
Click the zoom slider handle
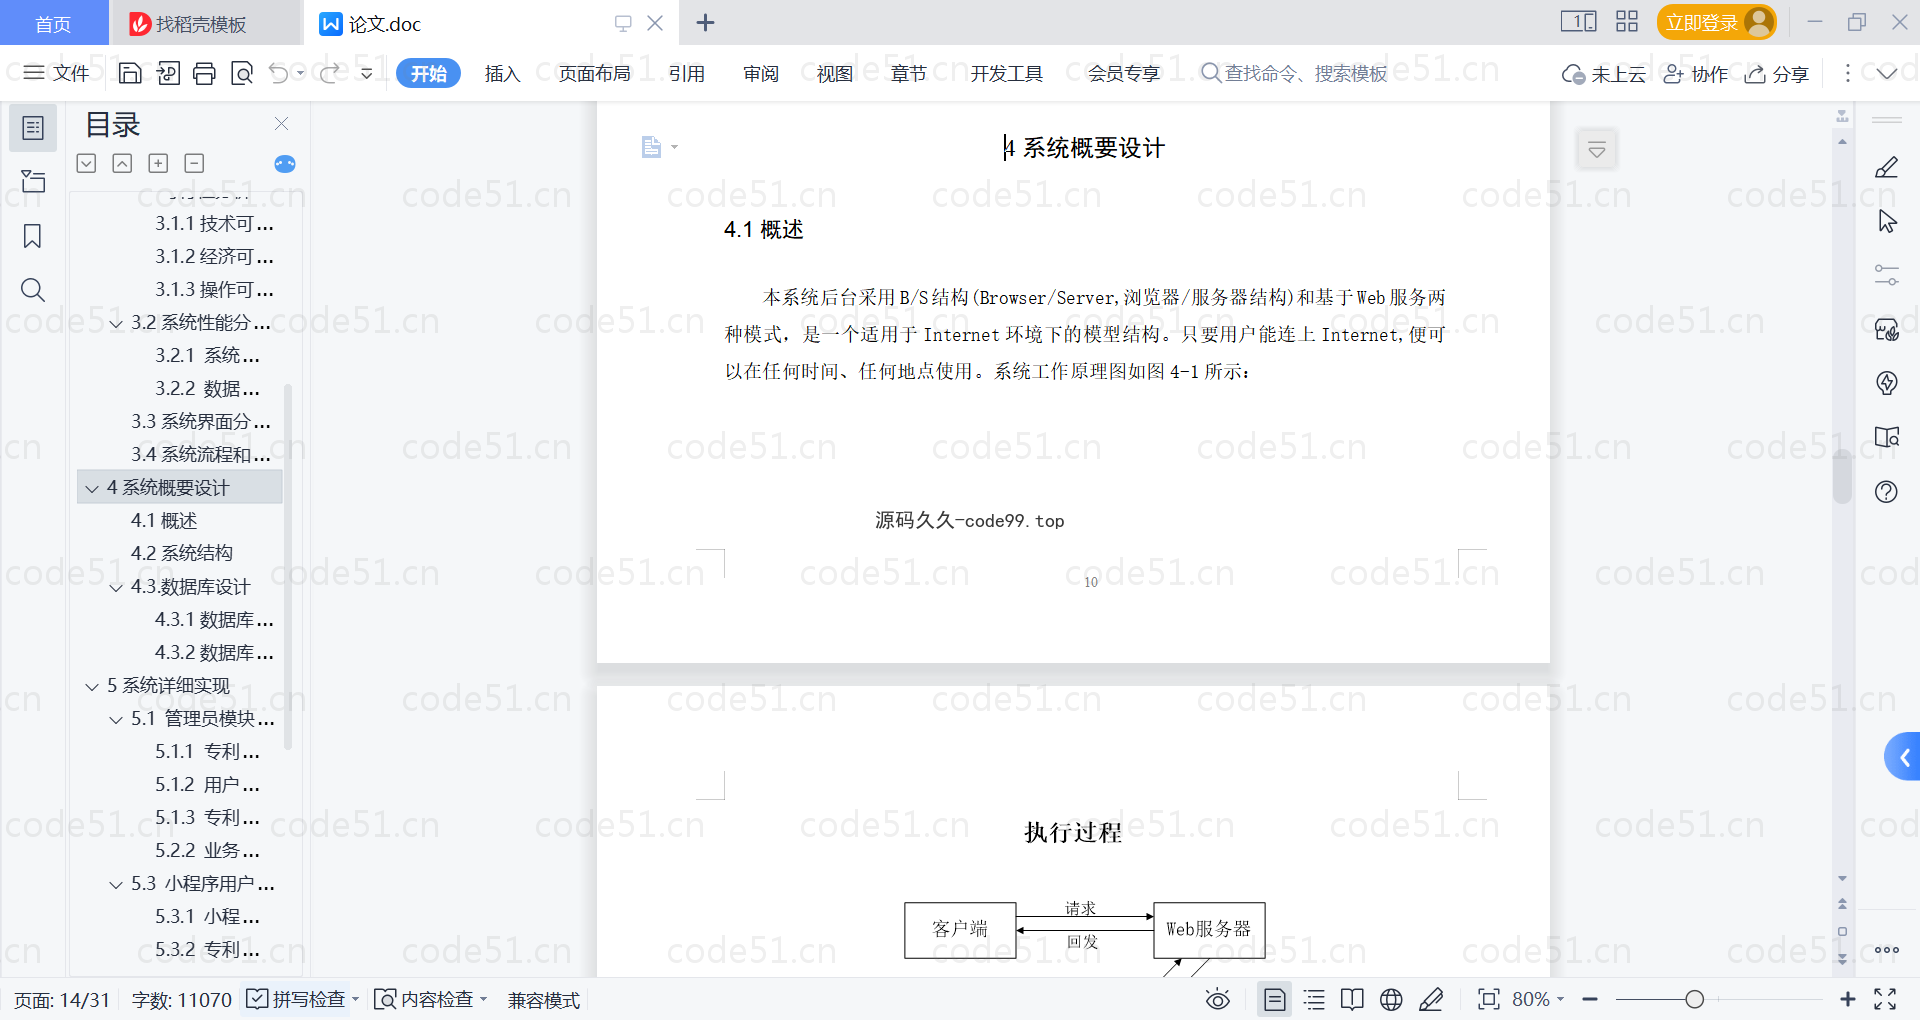(1694, 999)
